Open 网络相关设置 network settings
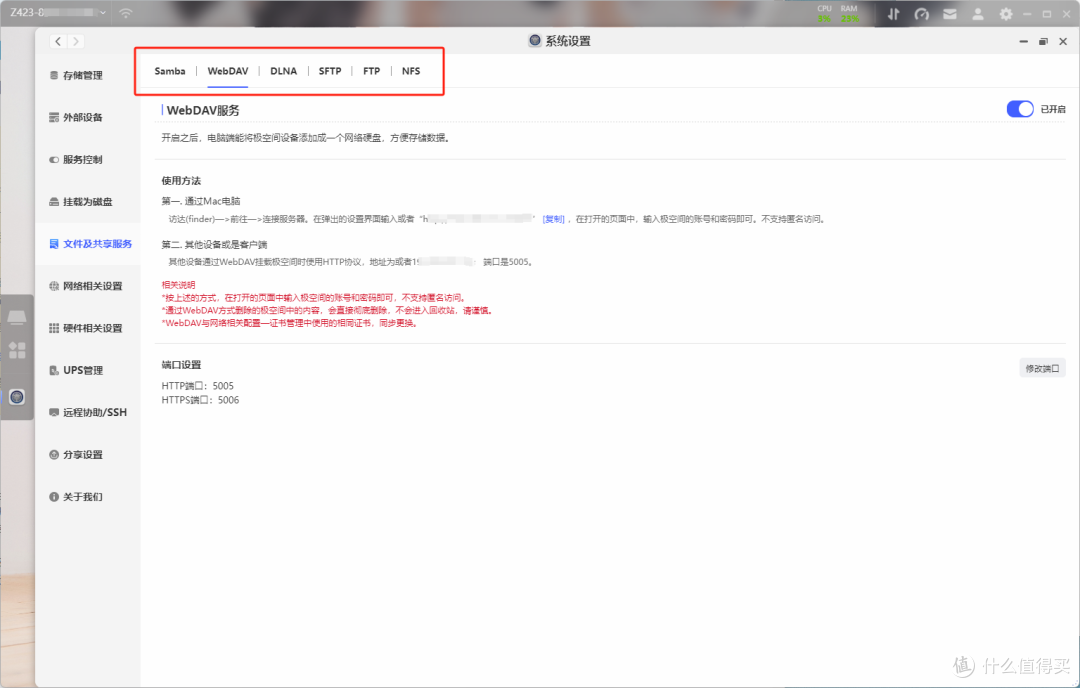 pos(85,286)
